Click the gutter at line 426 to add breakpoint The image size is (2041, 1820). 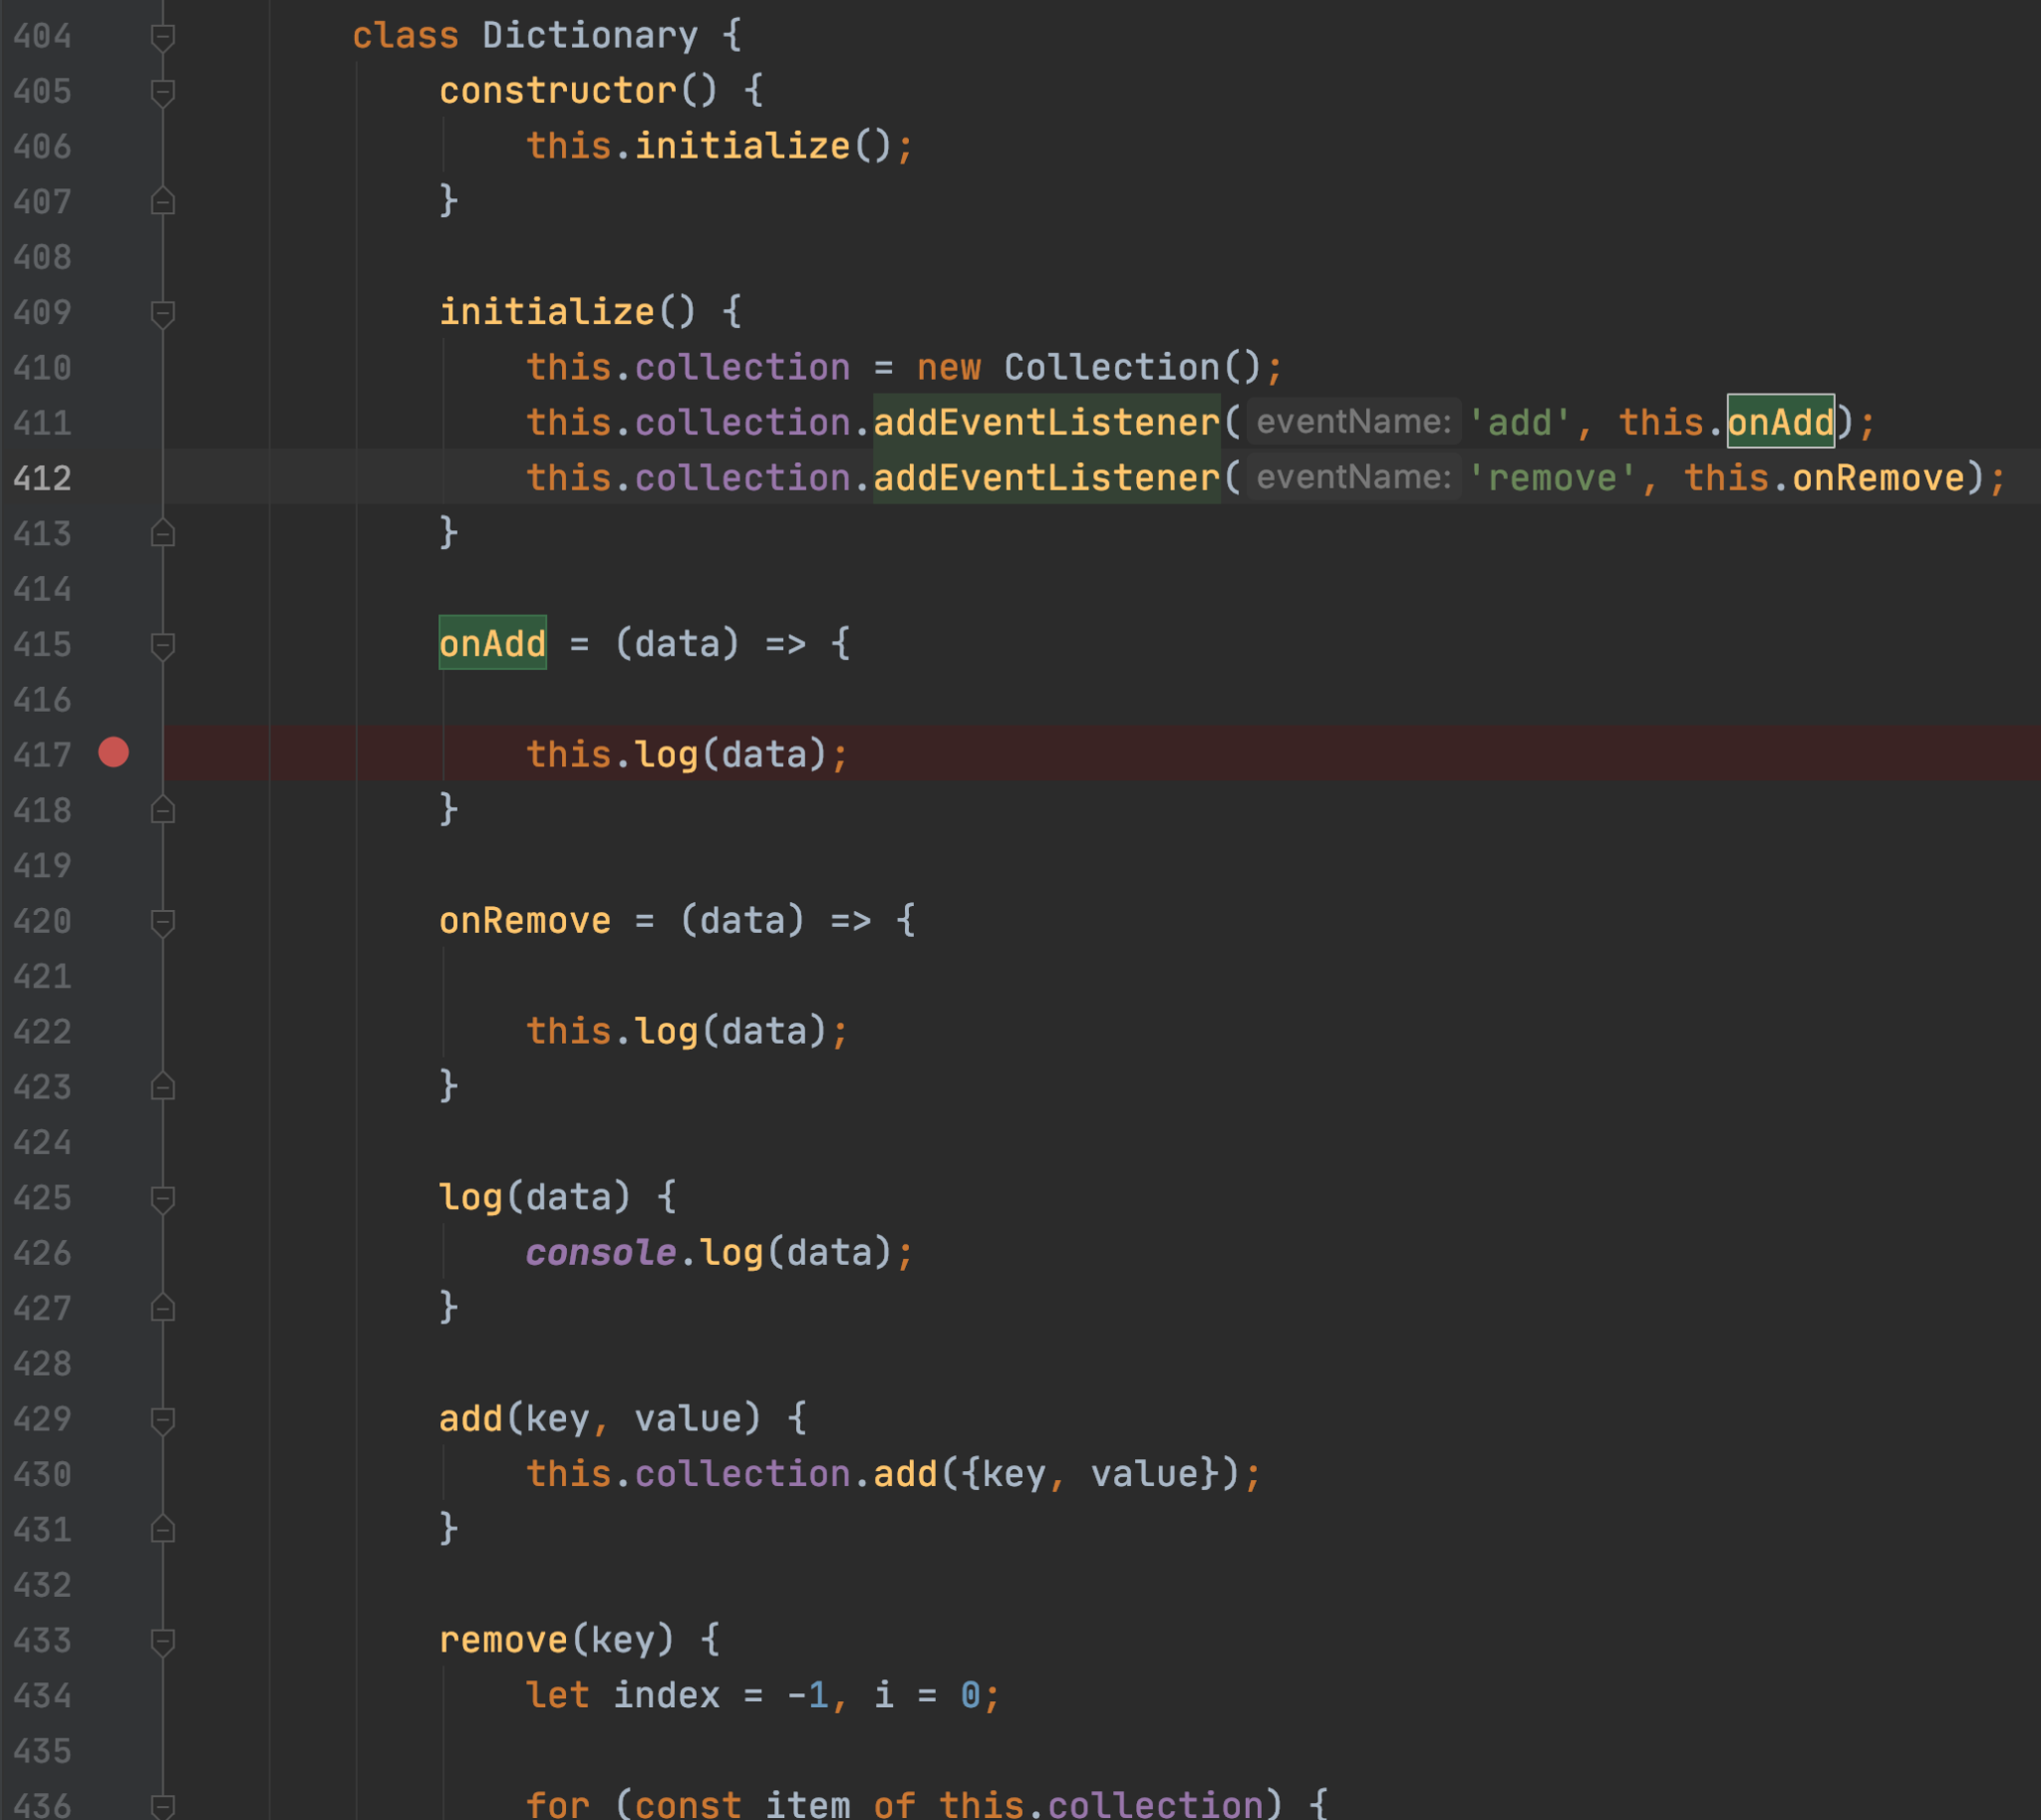point(113,1252)
